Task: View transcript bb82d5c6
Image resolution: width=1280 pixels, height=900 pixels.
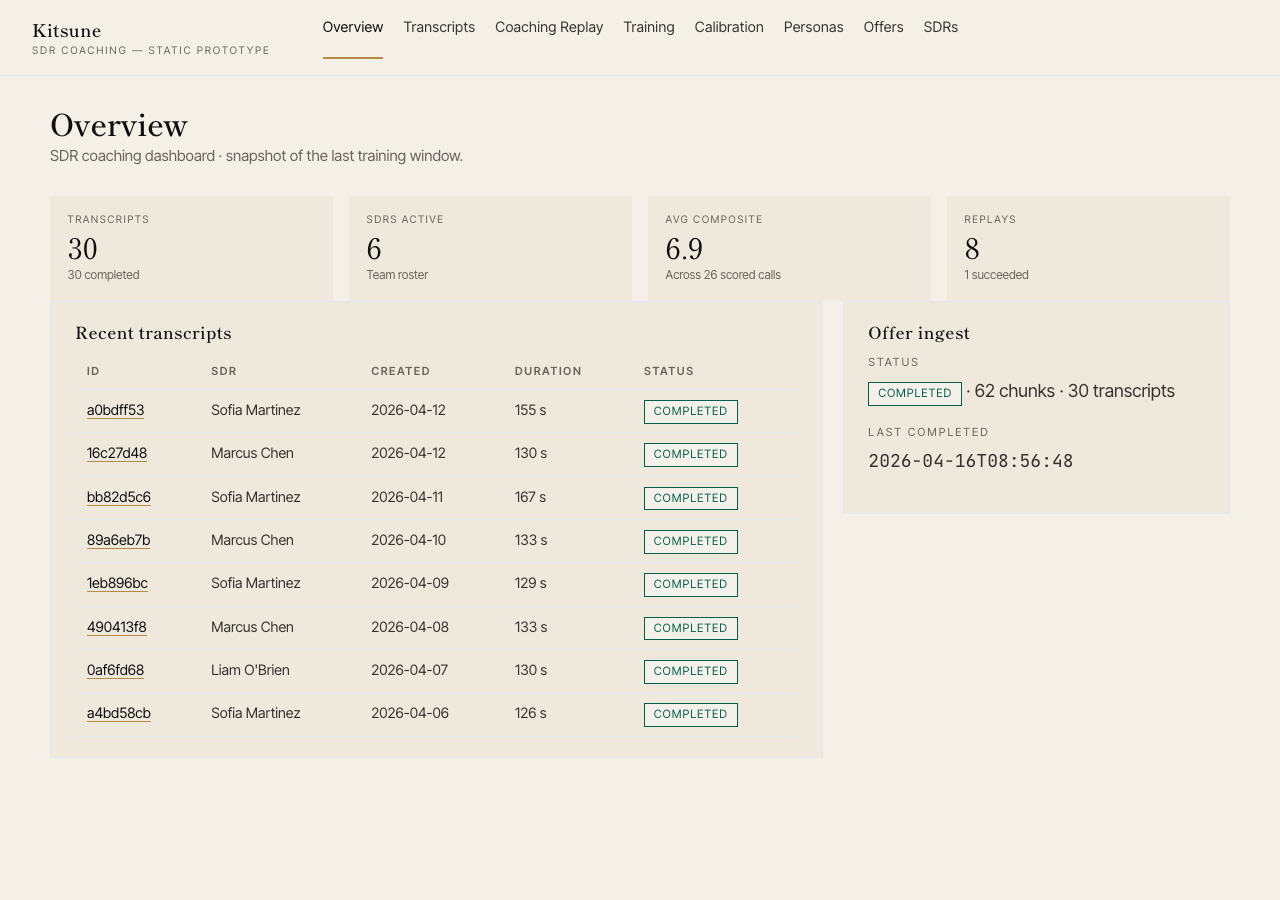Action: point(118,497)
